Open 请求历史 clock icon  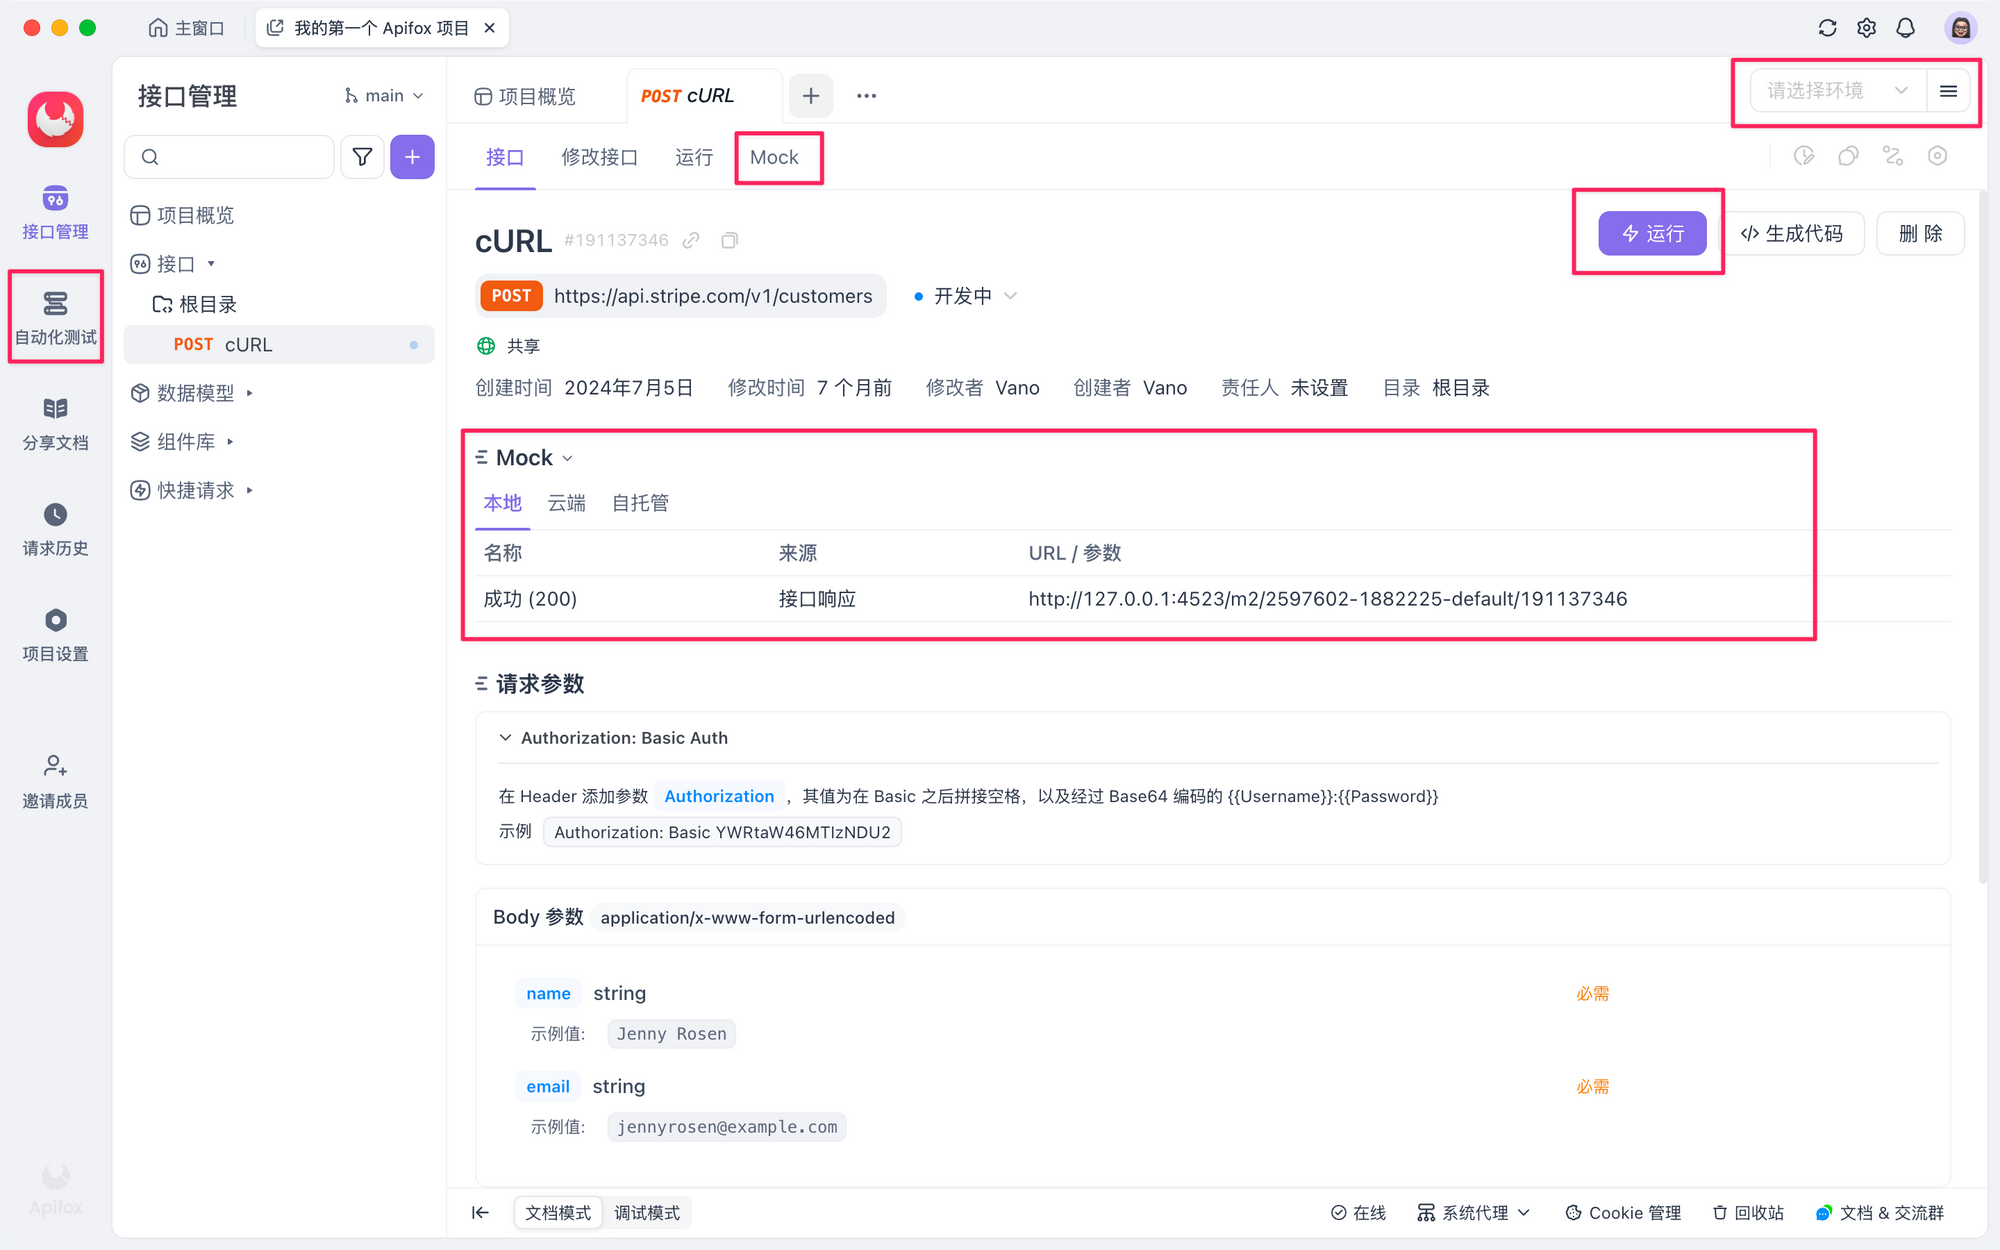point(55,515)
